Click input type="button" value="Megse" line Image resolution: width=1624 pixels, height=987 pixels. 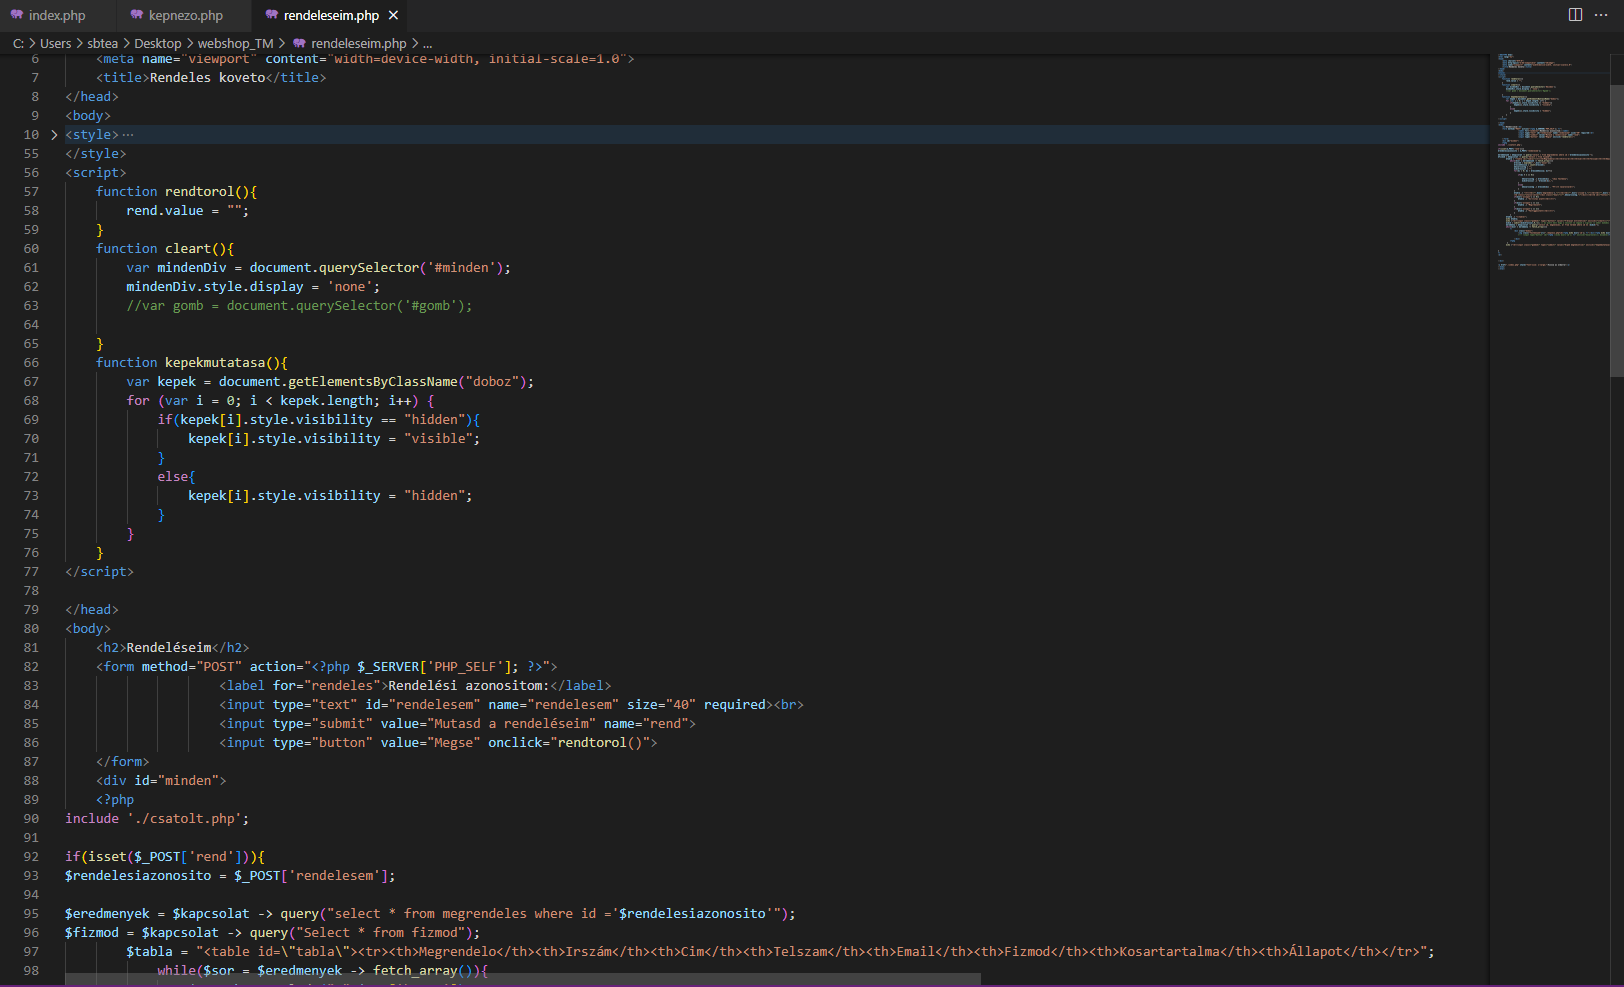(x=438, y=743)
